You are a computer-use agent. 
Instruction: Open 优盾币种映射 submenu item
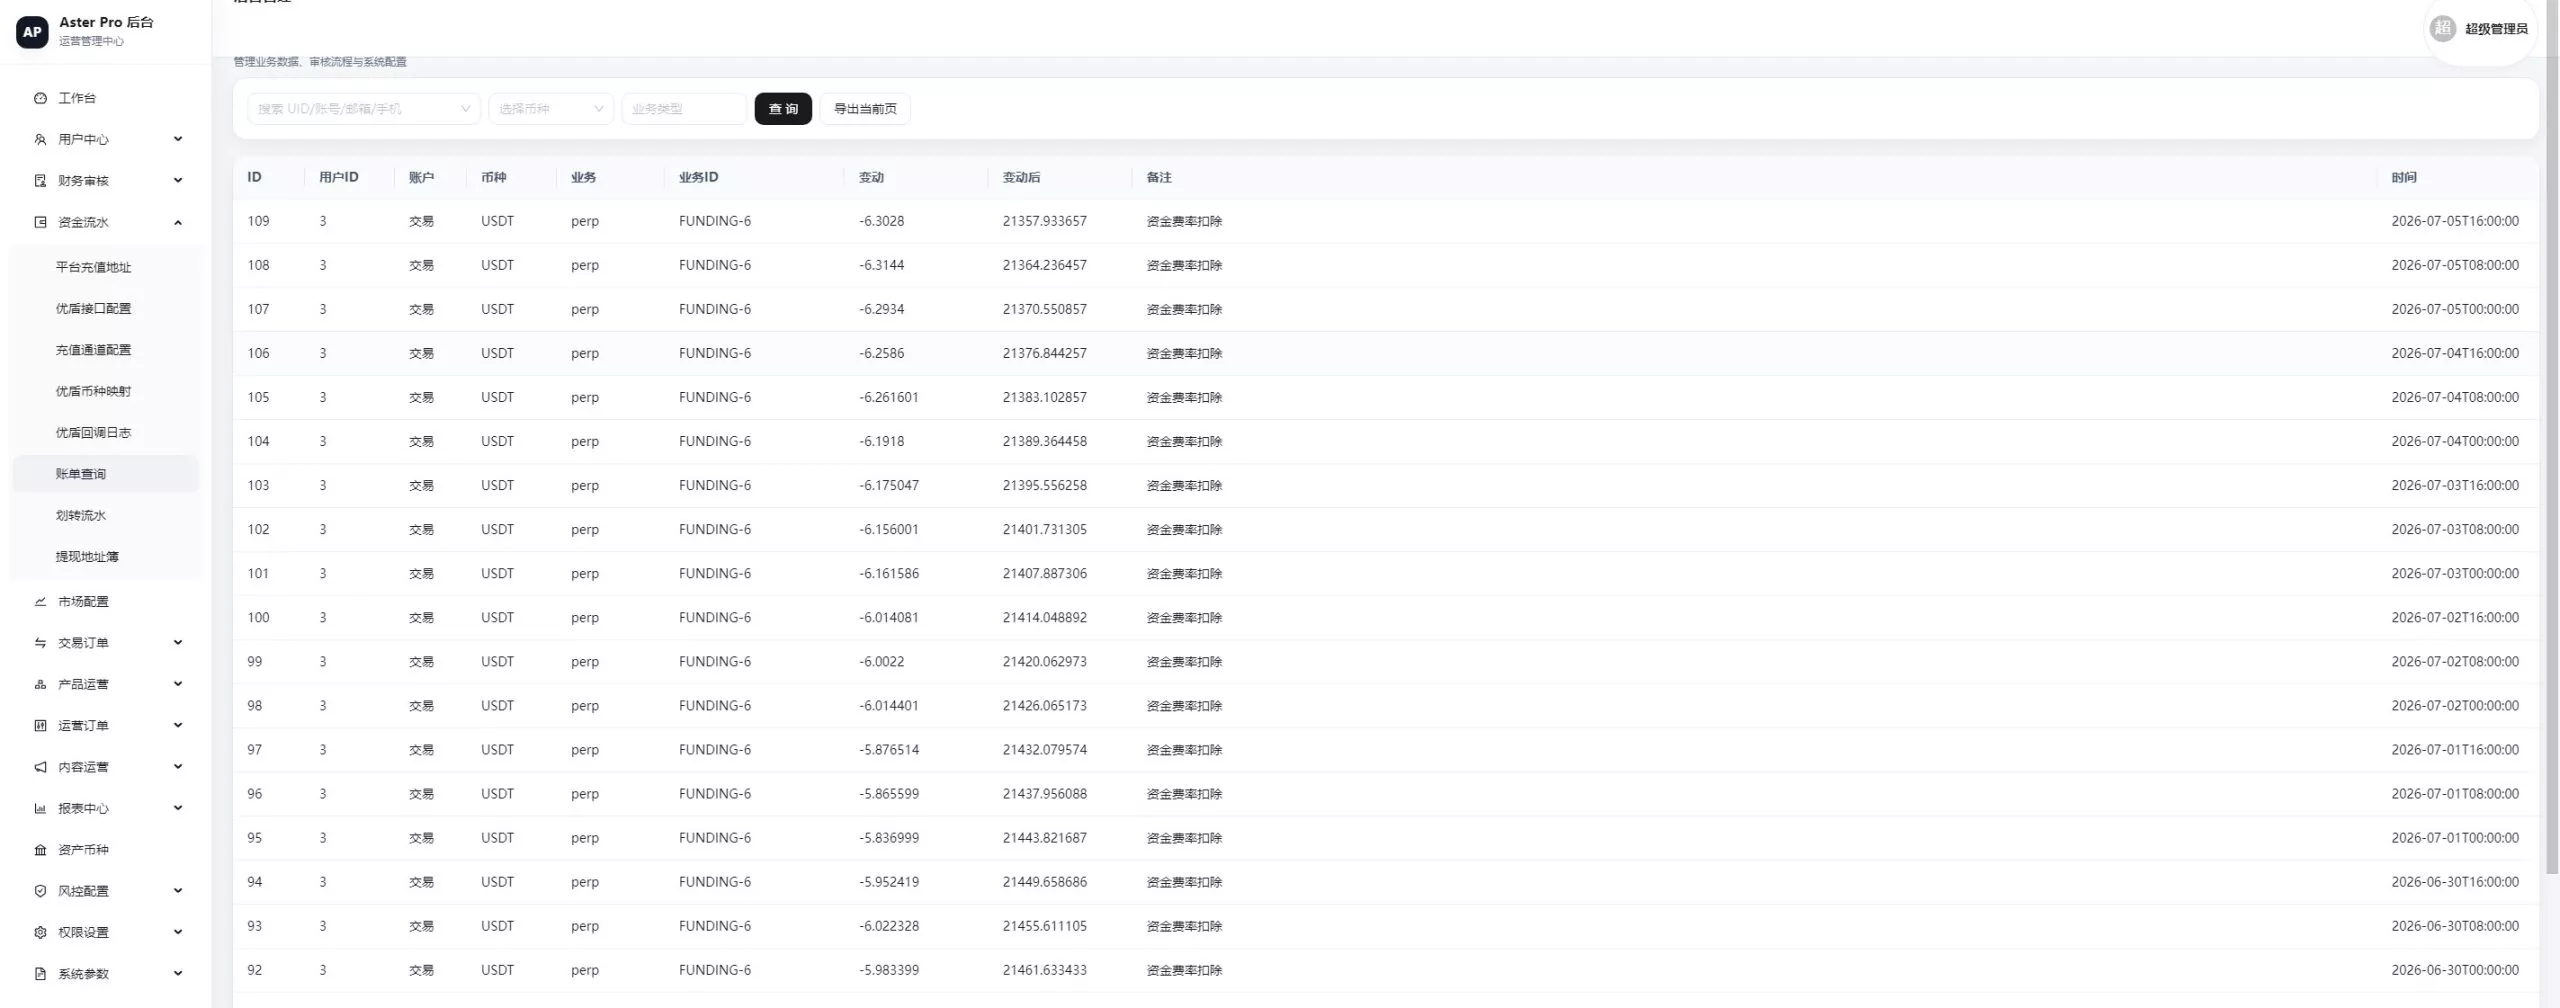105,391
